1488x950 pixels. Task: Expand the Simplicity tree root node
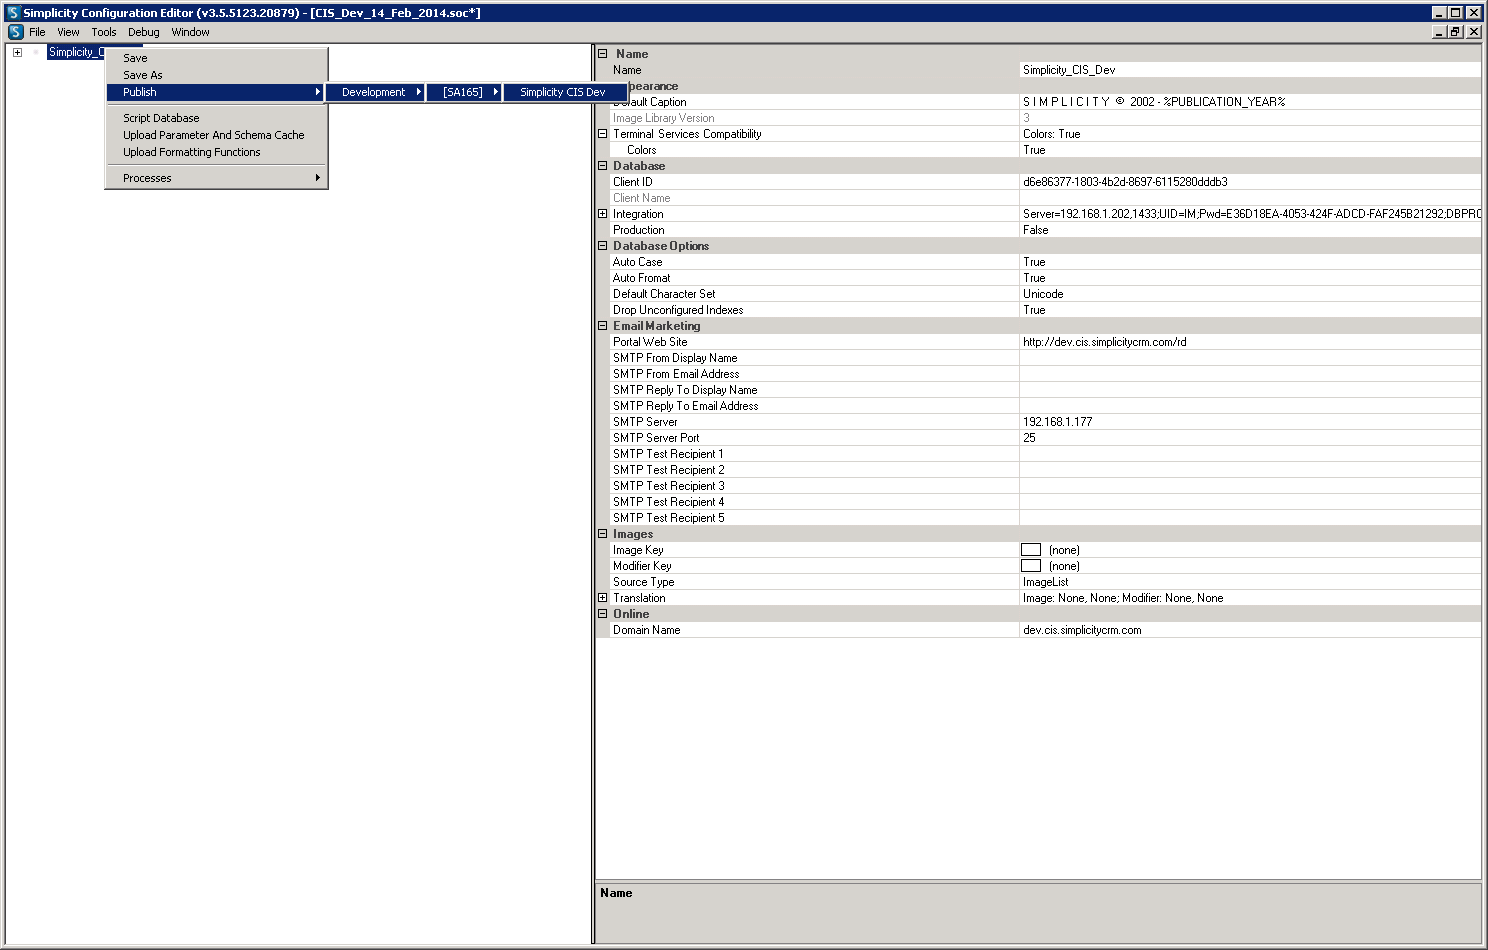[17, 52]
